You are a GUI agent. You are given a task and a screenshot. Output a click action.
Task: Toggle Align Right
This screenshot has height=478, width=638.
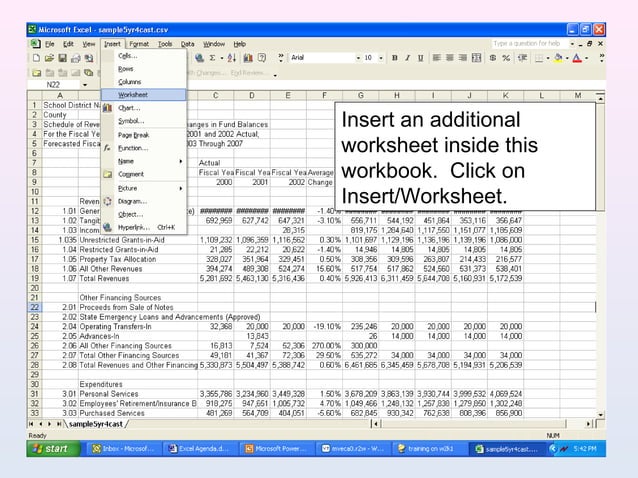463,58
